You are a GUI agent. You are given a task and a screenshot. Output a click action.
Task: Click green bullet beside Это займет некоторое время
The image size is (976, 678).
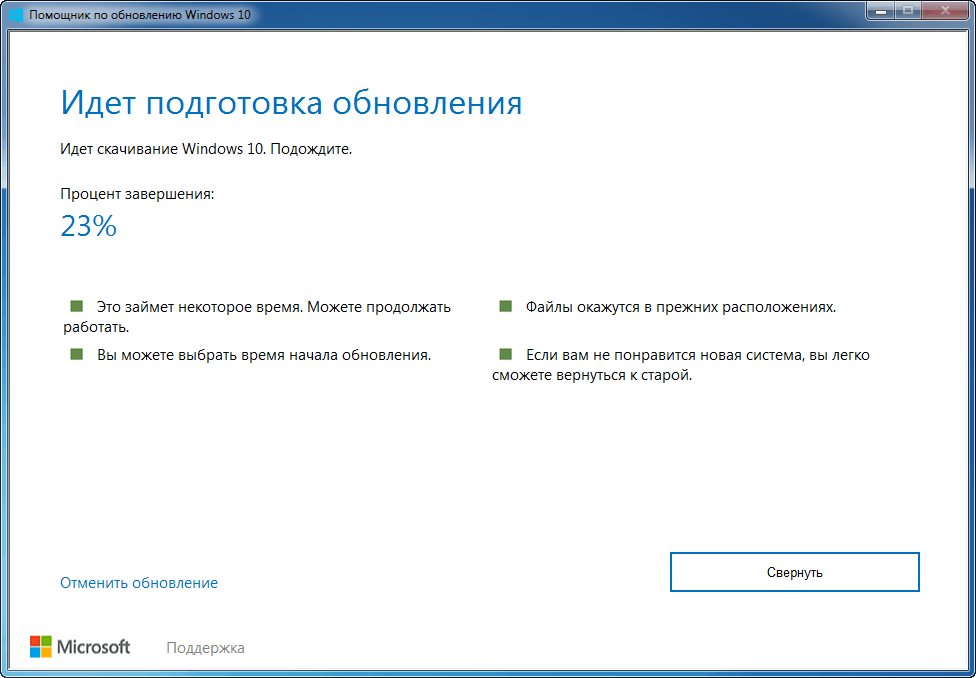point(77,306)
